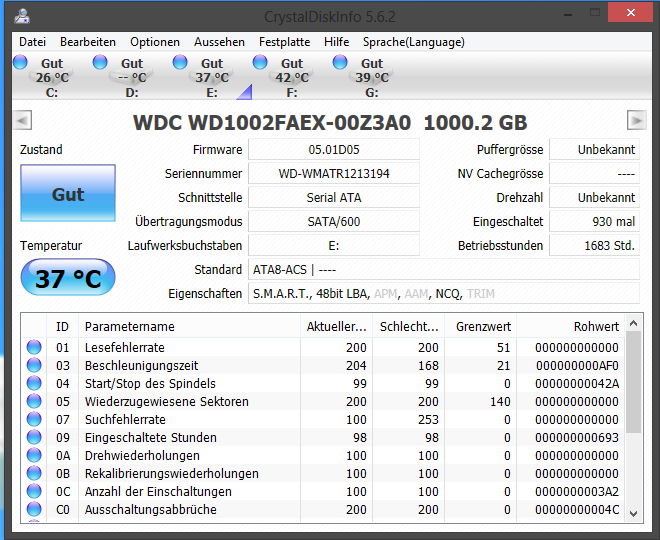Image resolution: width=660 pixels, height=540 pixels.
Task: Click the Serial ATA interface field
Action: [334, 197]
